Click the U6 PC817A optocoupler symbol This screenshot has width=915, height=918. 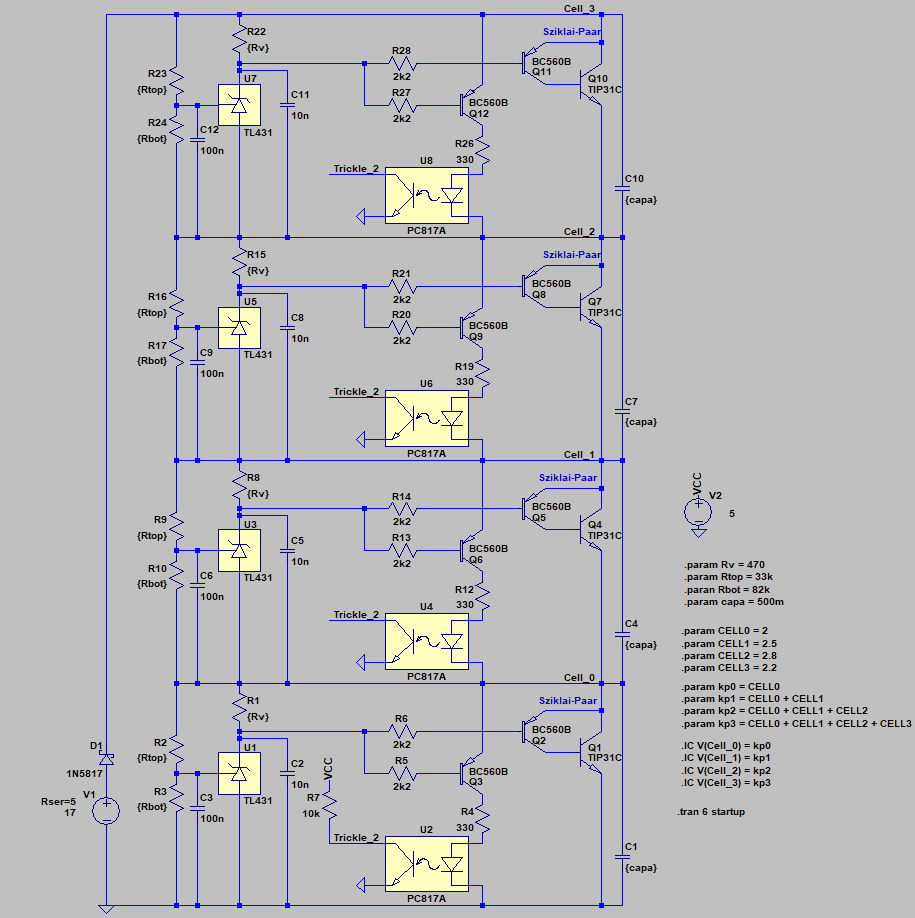pyautogui.click(x=427, y=419)
